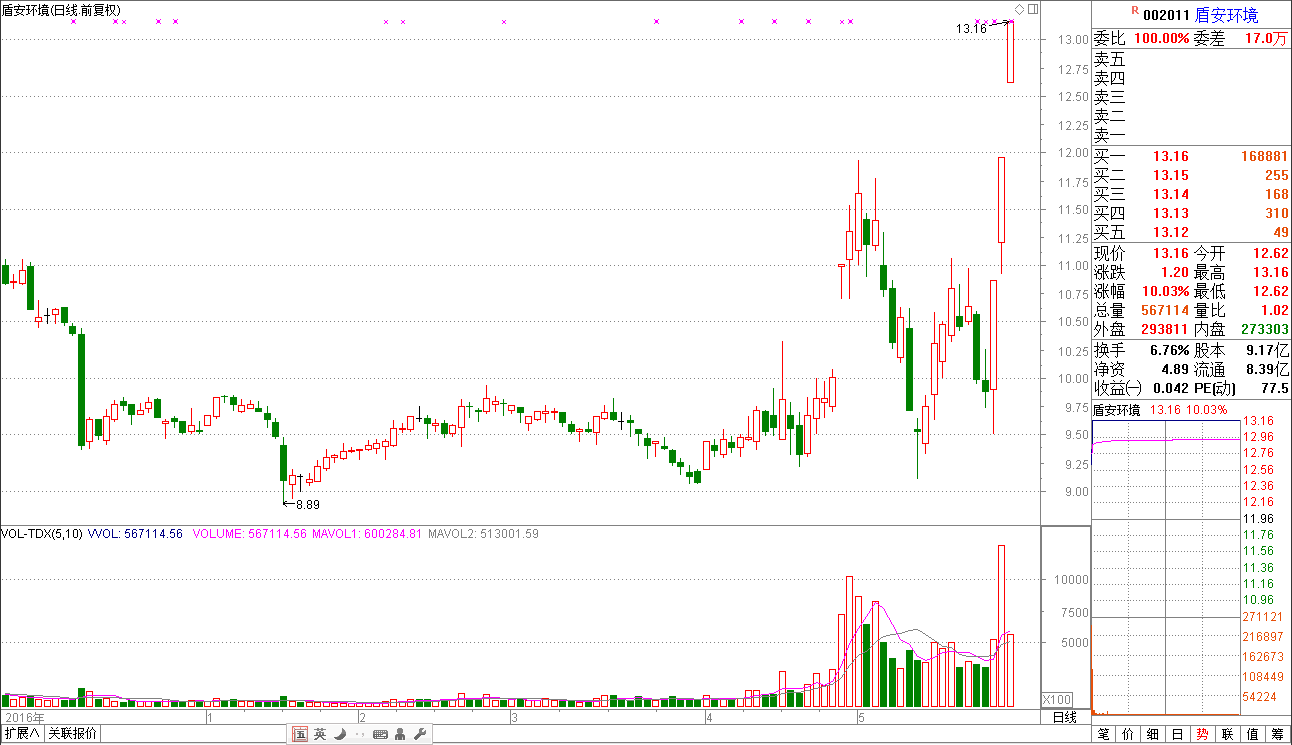Click the 买三 price 13.14
1292x745 pixels.
(1171, 194)
